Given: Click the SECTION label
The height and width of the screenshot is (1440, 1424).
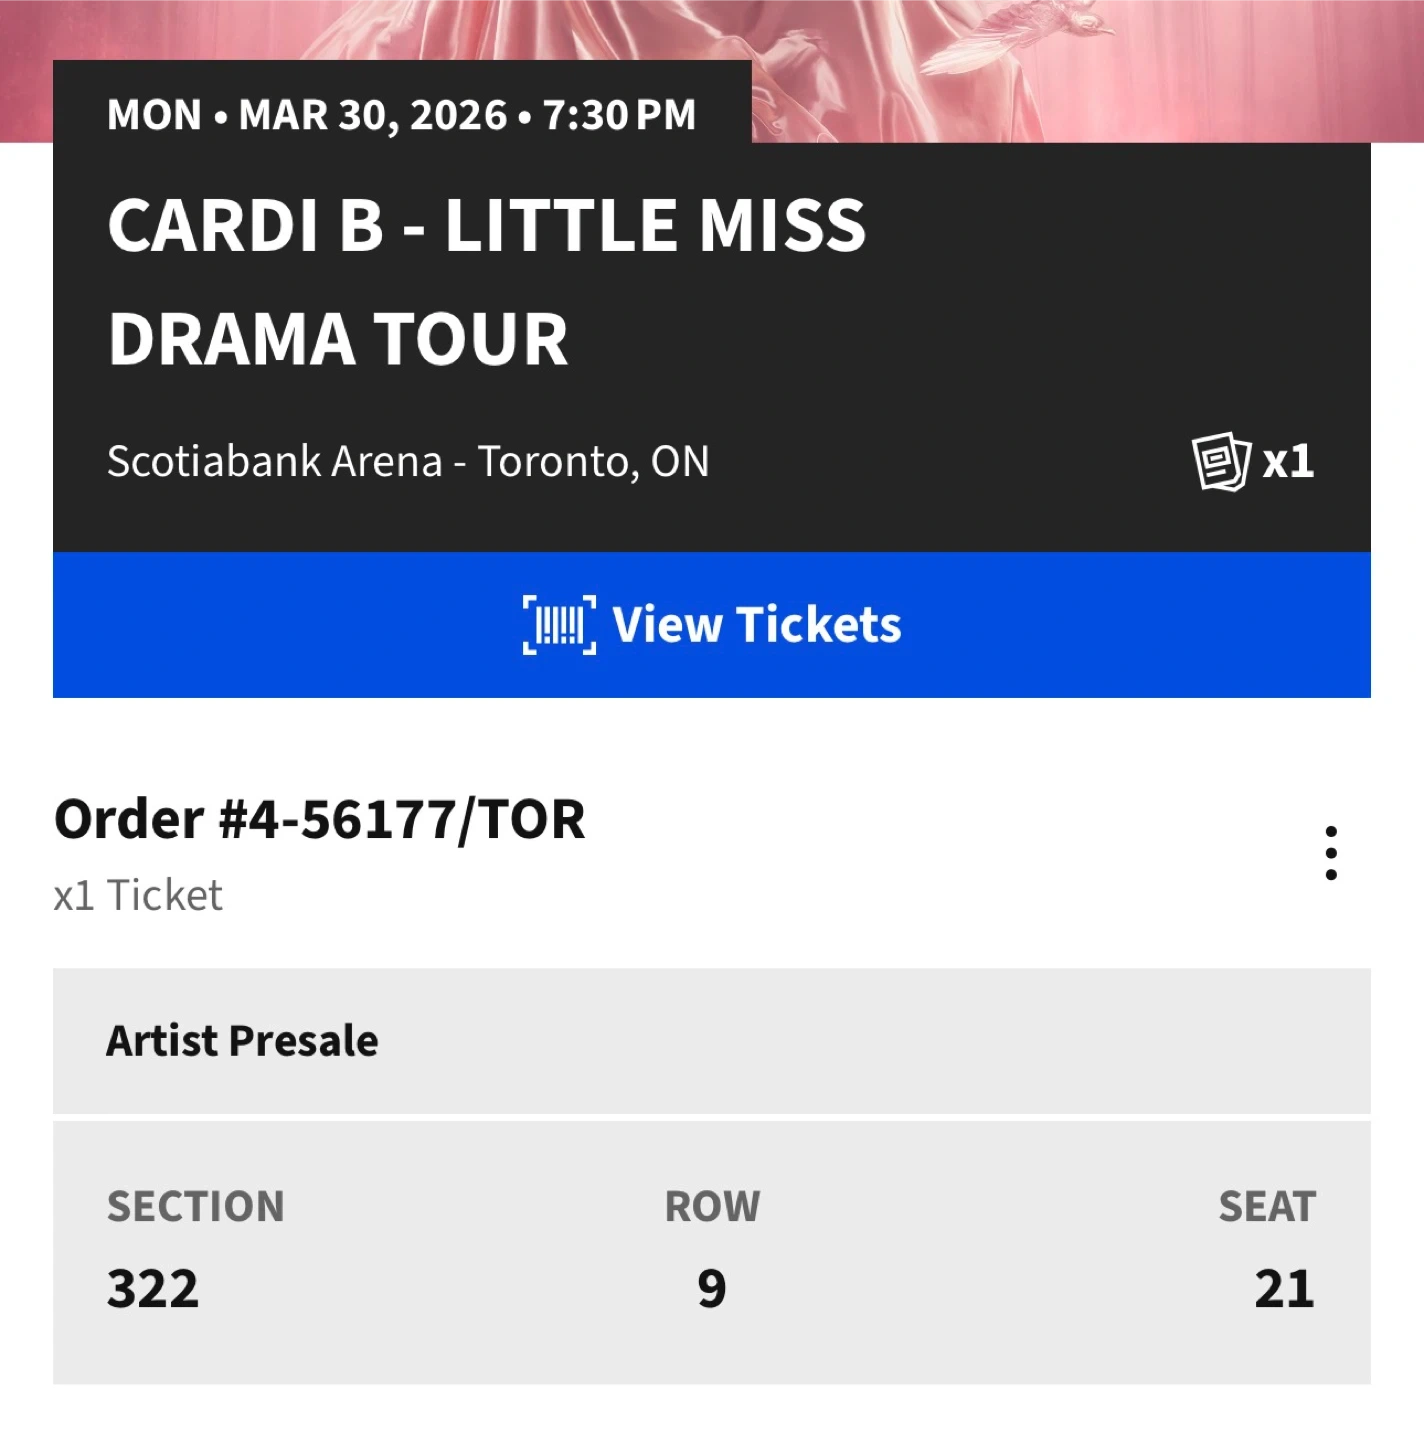Looking at the screenshot, I should pos(196,1207).
